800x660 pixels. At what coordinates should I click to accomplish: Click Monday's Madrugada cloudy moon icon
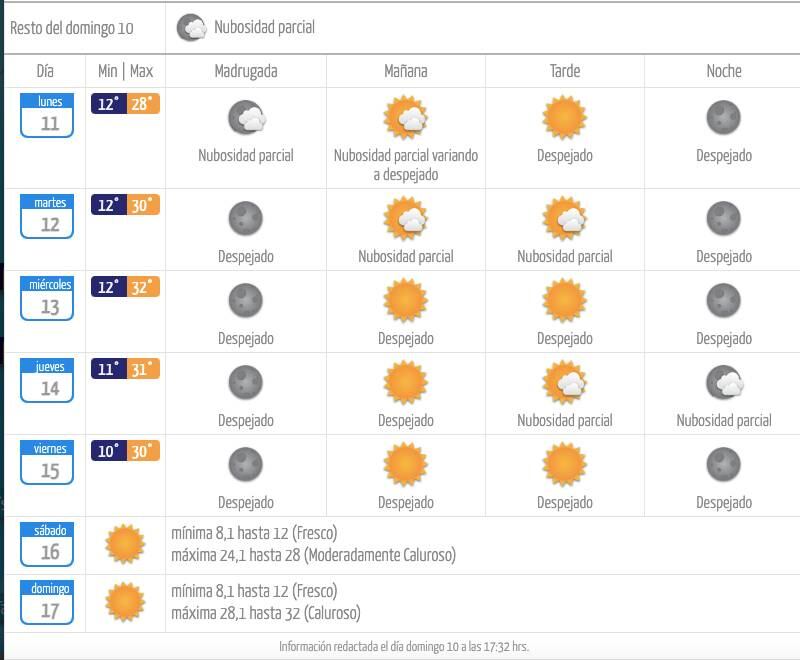[x=246, y=118]
